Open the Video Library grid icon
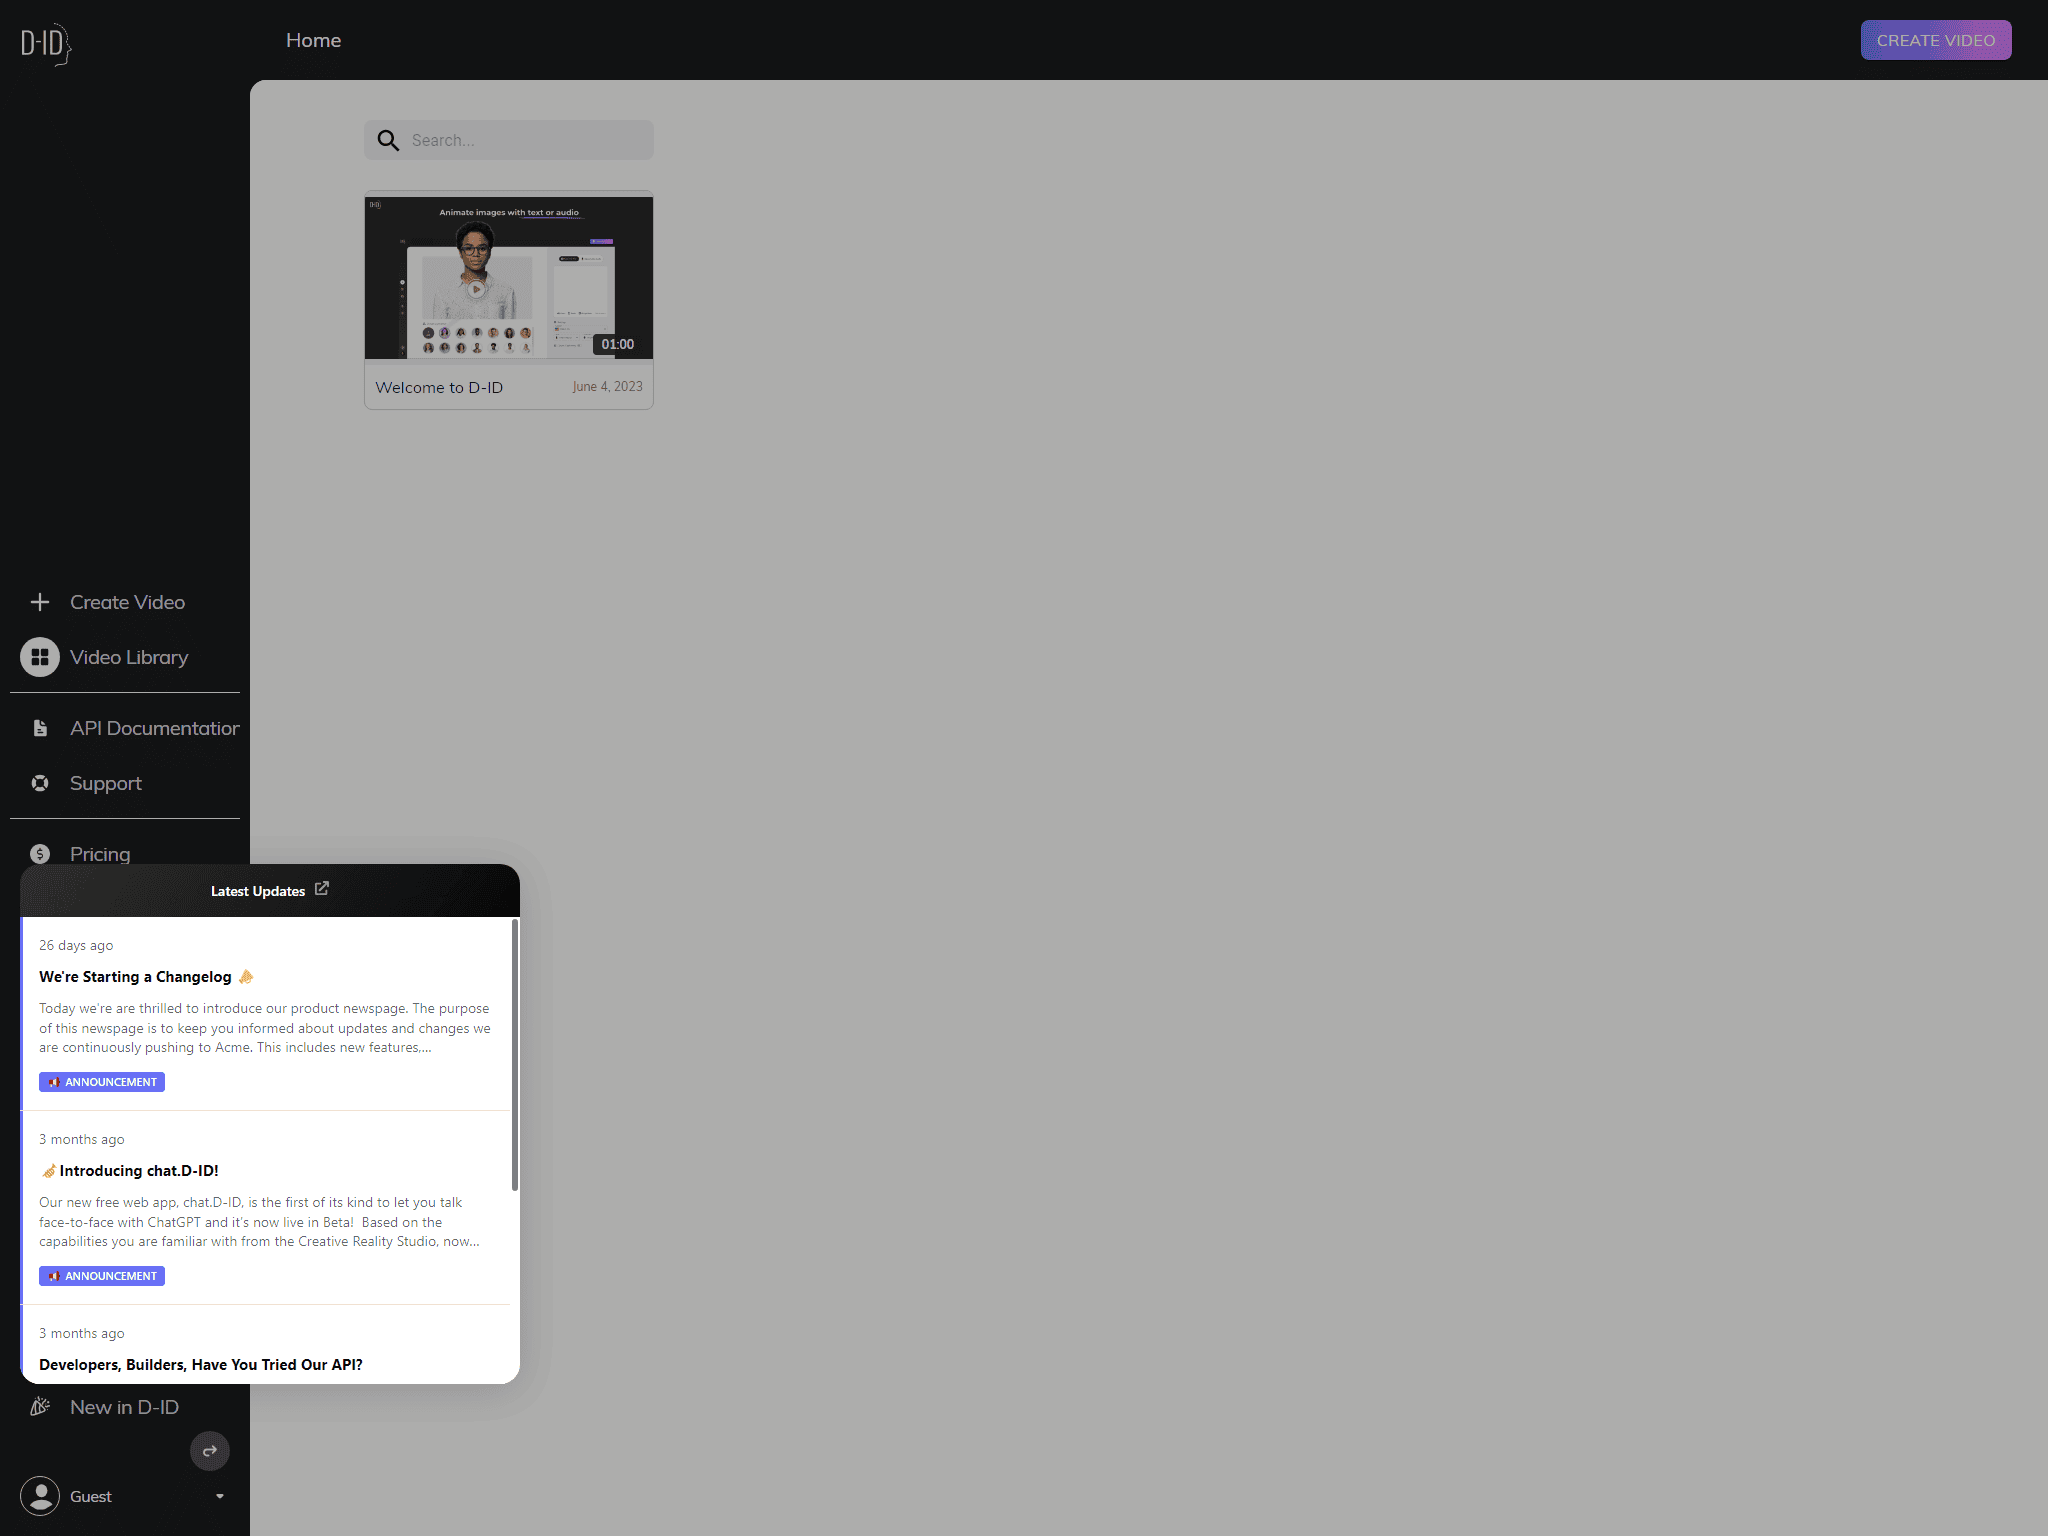 click(x=40, y=657)
